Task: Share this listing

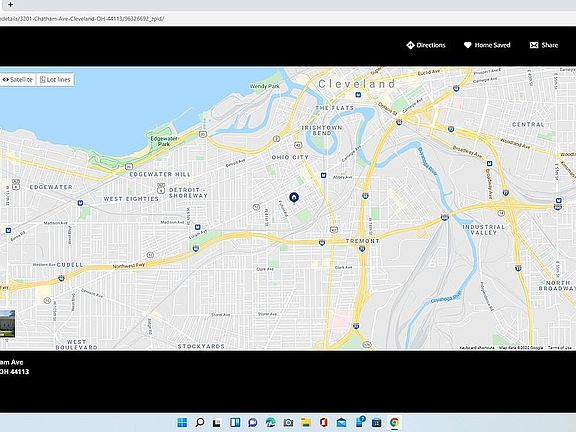Action: tap(544, 45)
